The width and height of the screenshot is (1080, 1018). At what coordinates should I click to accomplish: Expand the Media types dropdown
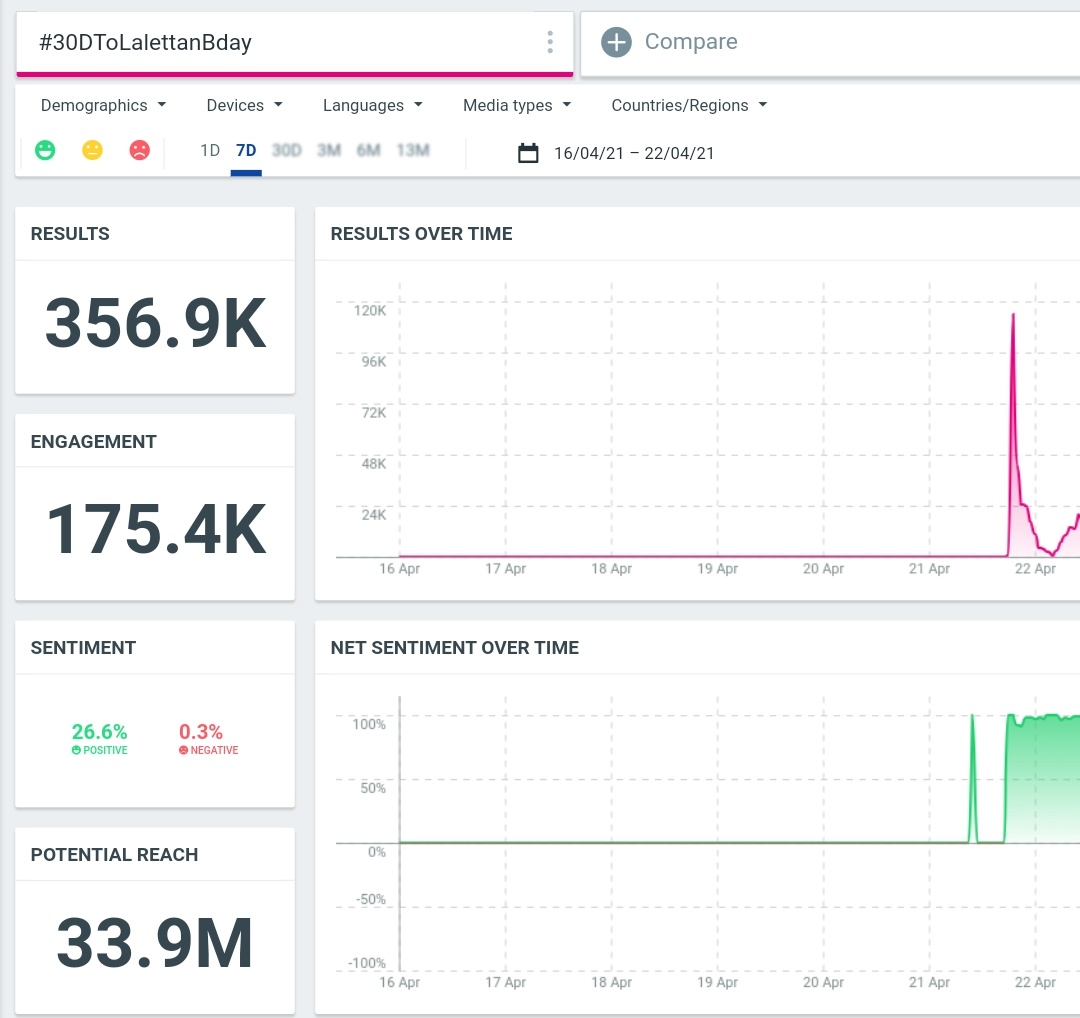pyautogui.click(x=517, y=105)
